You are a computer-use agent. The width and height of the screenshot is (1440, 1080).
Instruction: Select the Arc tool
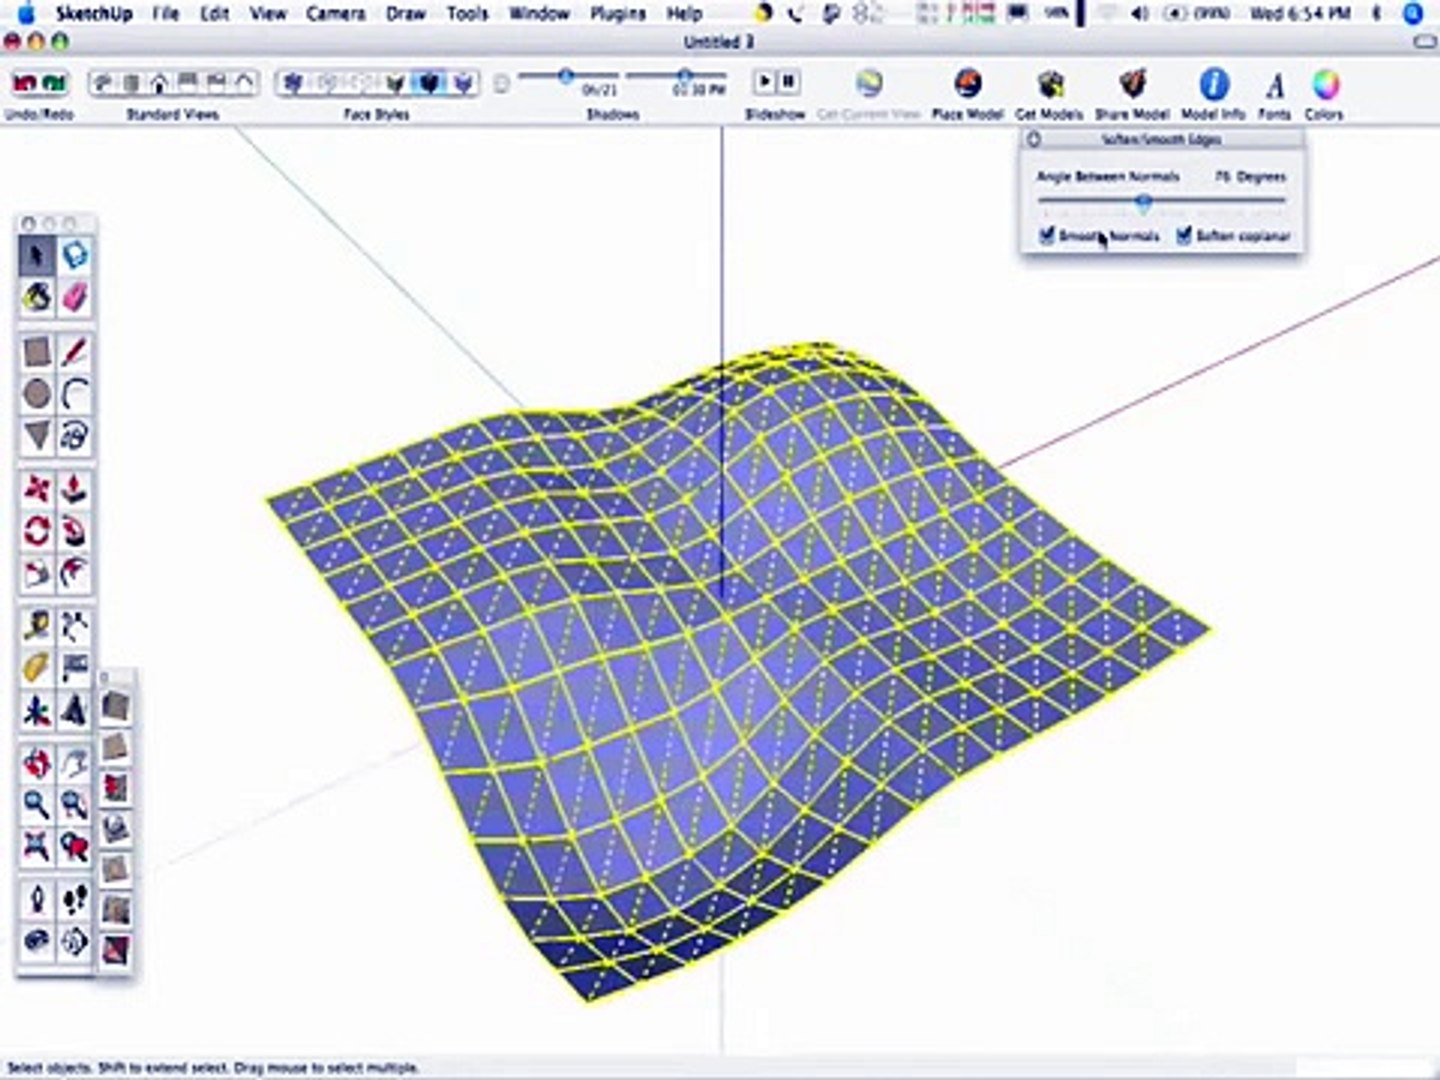click(75, 394)
